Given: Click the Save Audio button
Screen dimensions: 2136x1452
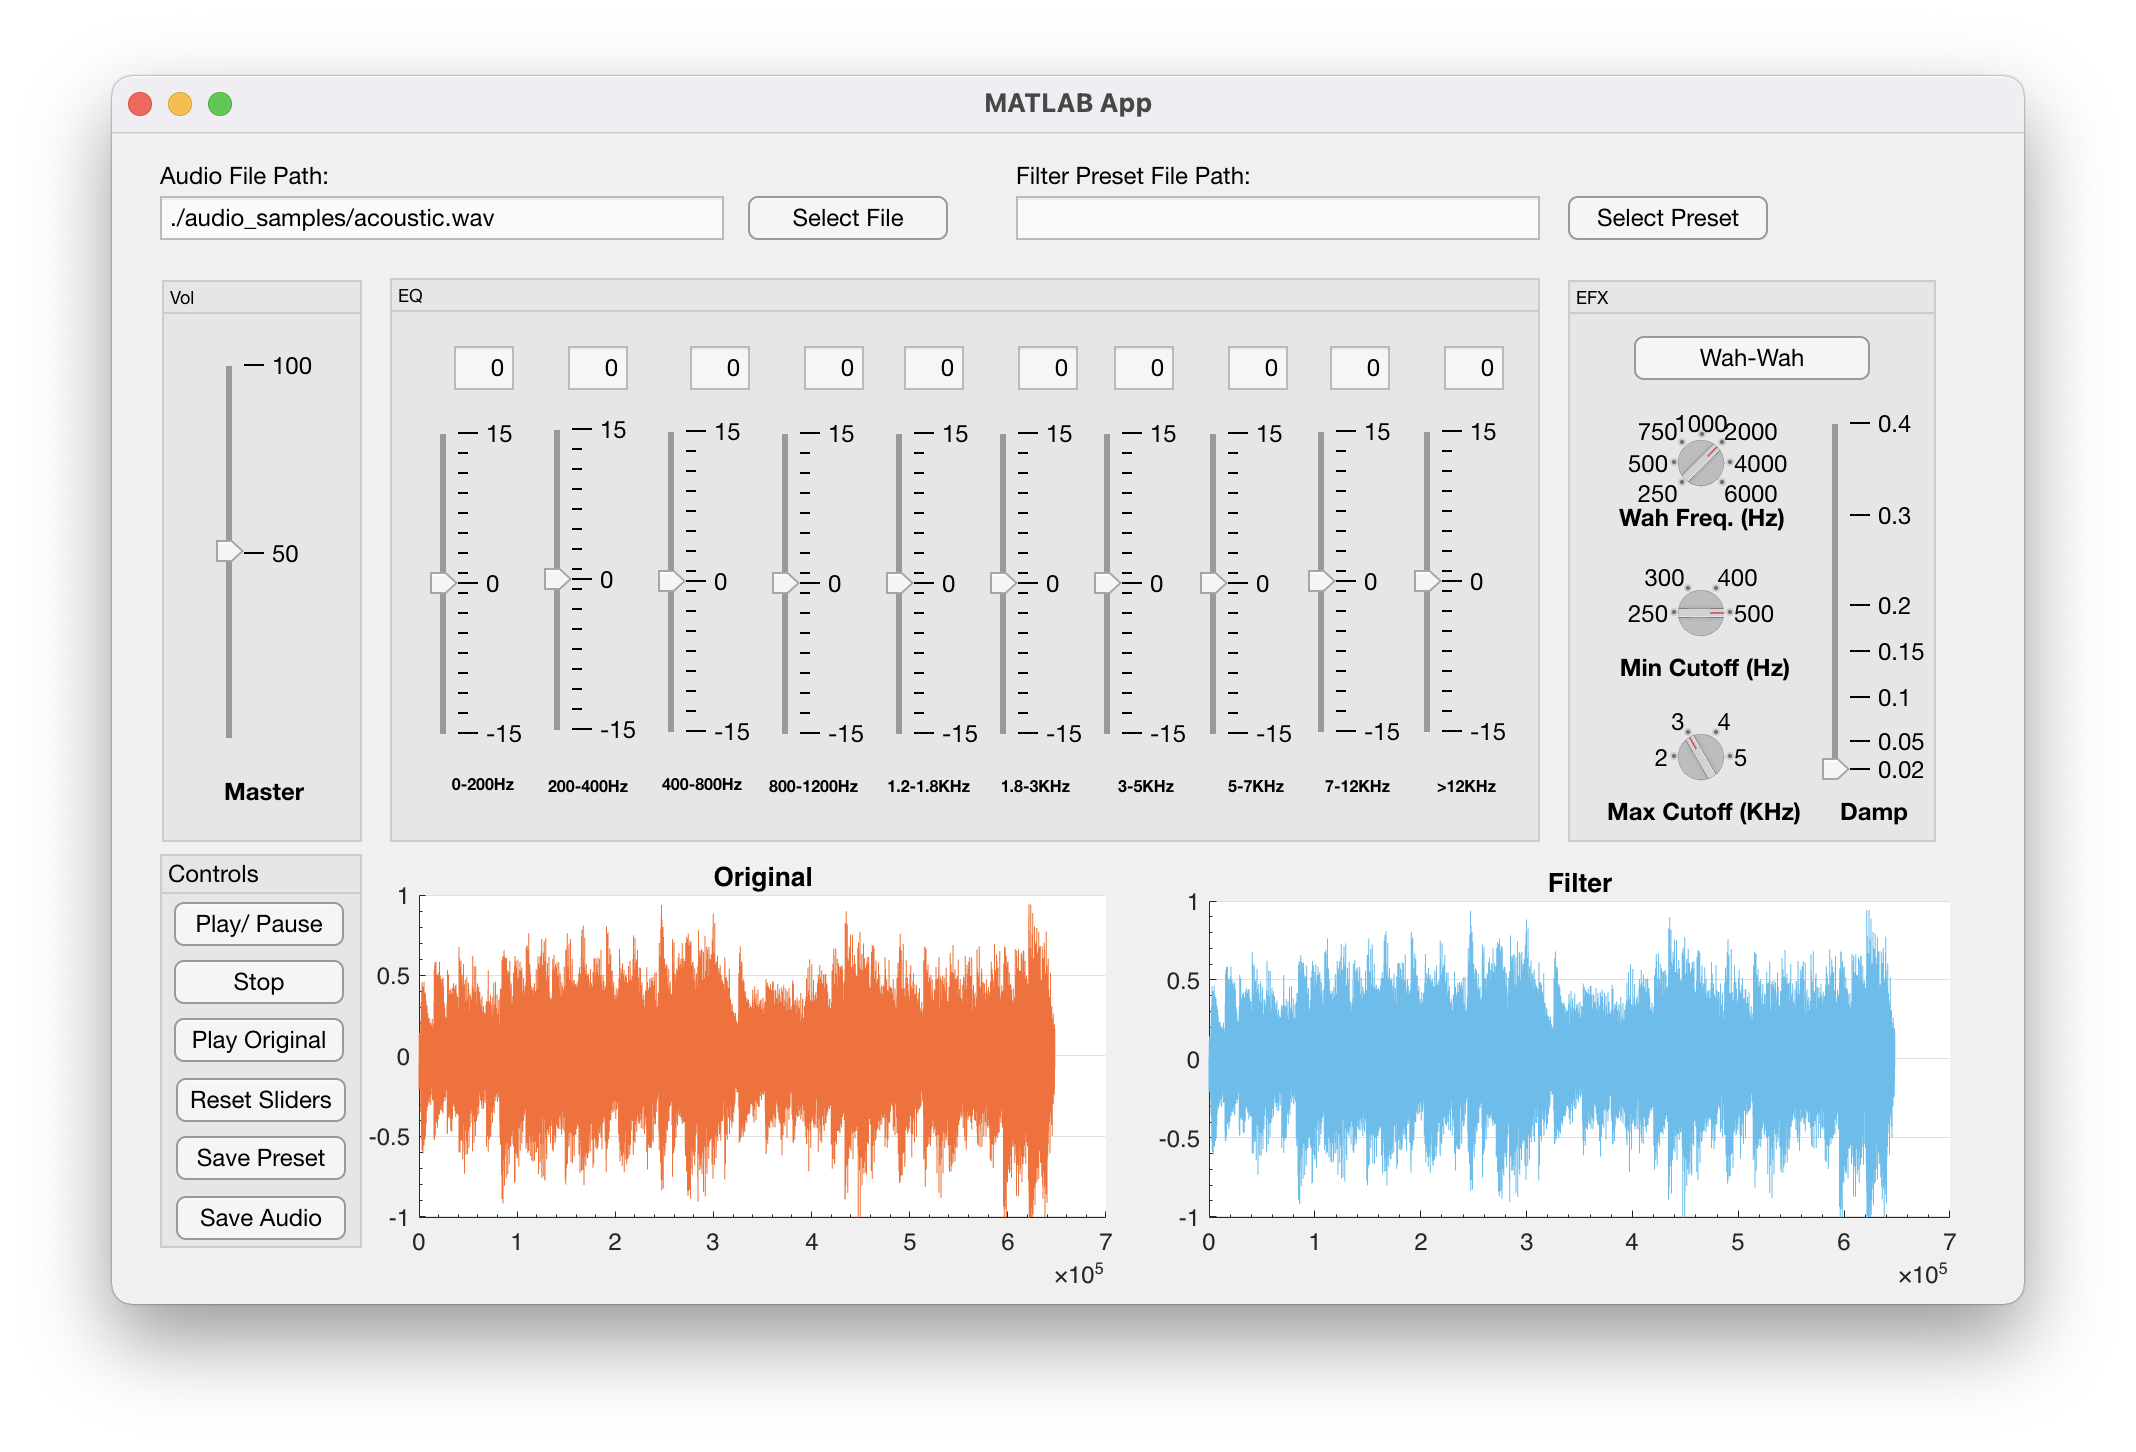Looking at the screenshot, I should pyautogui.click(x=260, y=1218).
